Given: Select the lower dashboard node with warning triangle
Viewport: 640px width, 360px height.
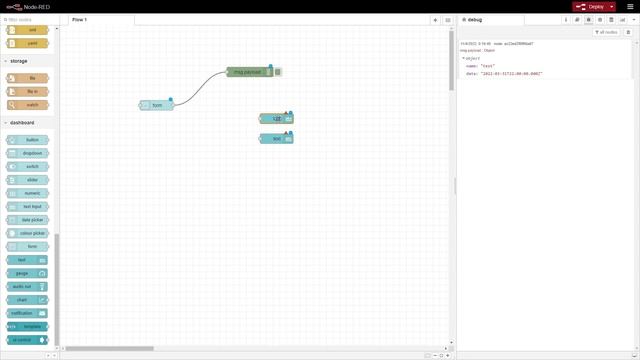Looking at the screenshot, I should point(276,139).
